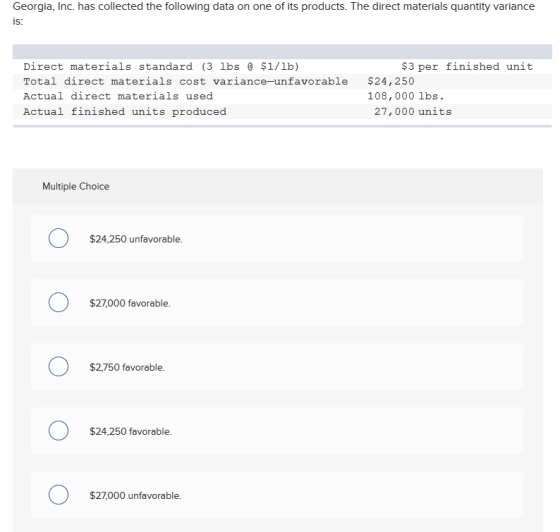Click the '$24,250 unfavorable.' answer text

[136, 239]
